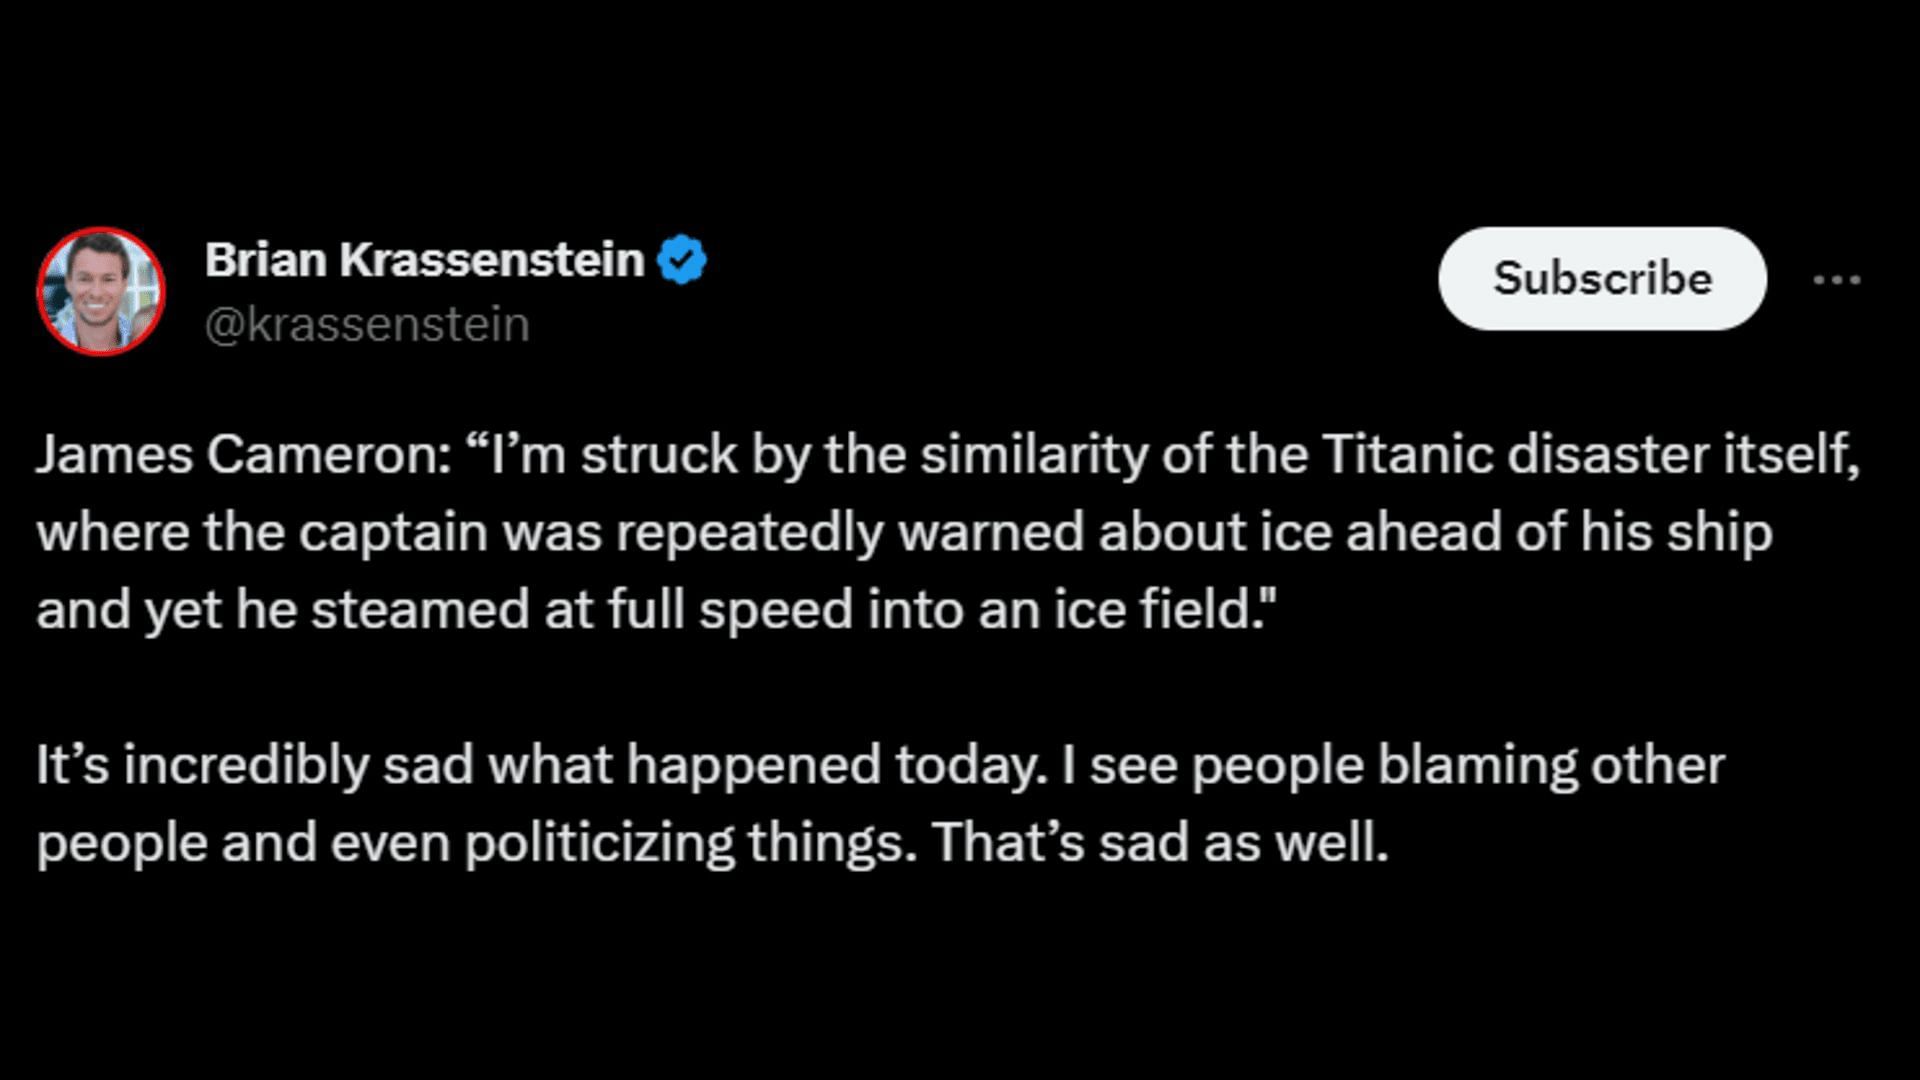Click the word "repeatedly" in the quote
The image size is (1920, 1080).
click(749, 532)
